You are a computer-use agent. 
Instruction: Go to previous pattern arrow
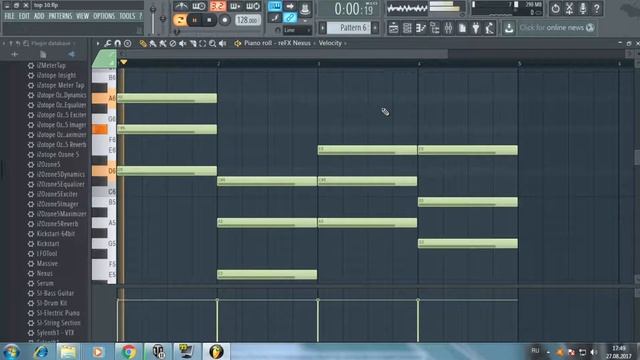tap(322, 28)
